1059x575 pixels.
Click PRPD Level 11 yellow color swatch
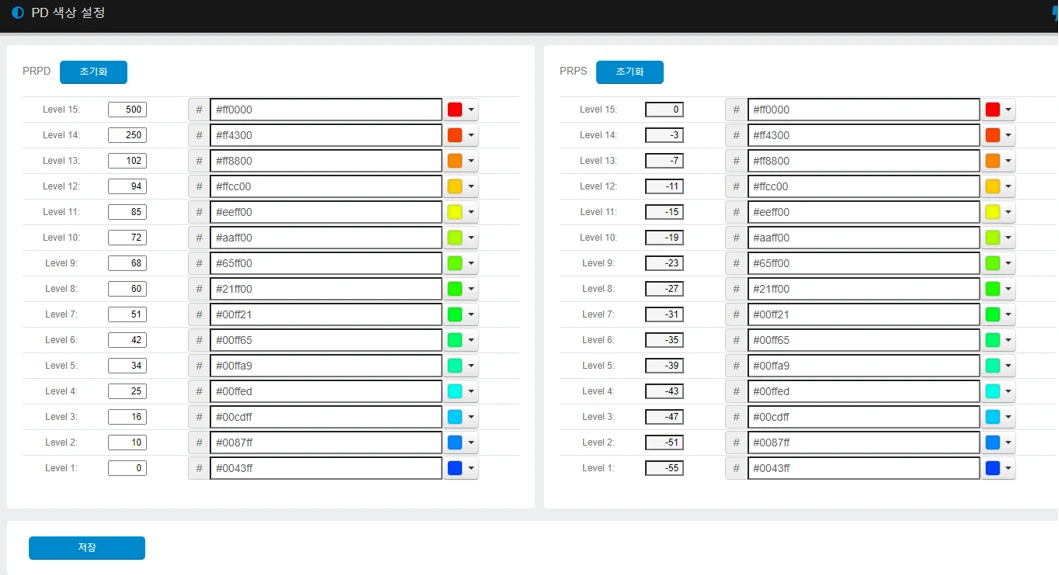pos(455,212)
